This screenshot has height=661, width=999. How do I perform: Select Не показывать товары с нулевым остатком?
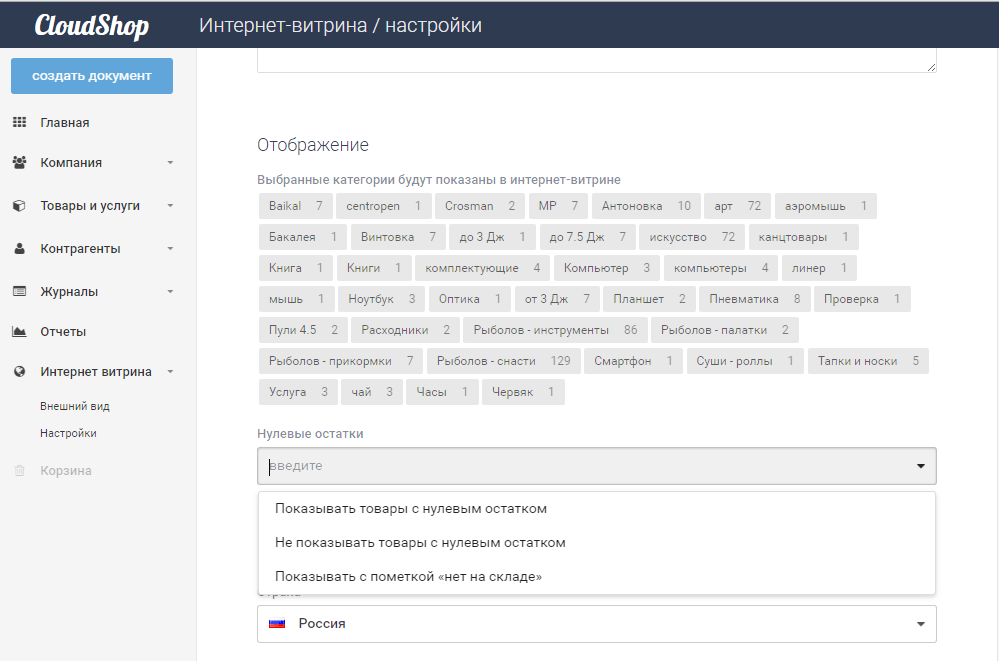597,542
